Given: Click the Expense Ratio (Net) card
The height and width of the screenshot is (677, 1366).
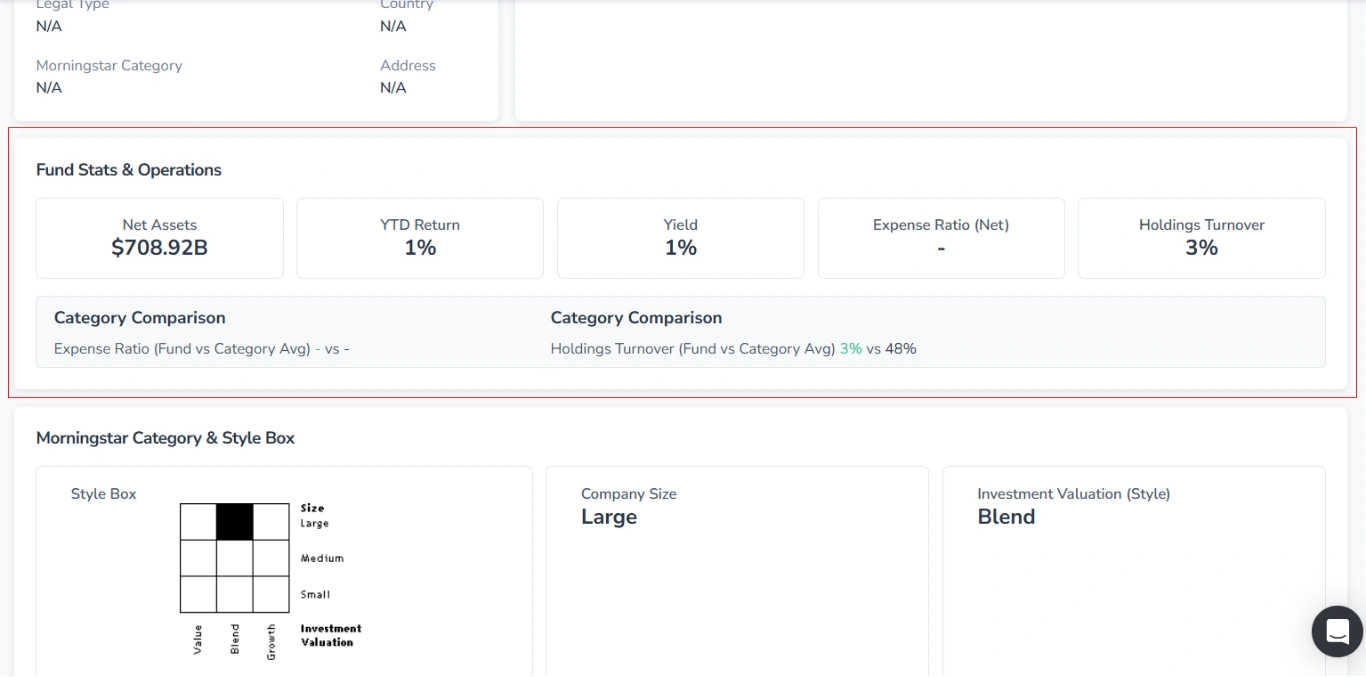Looking at the screenshot, I should tap(940, 238).
